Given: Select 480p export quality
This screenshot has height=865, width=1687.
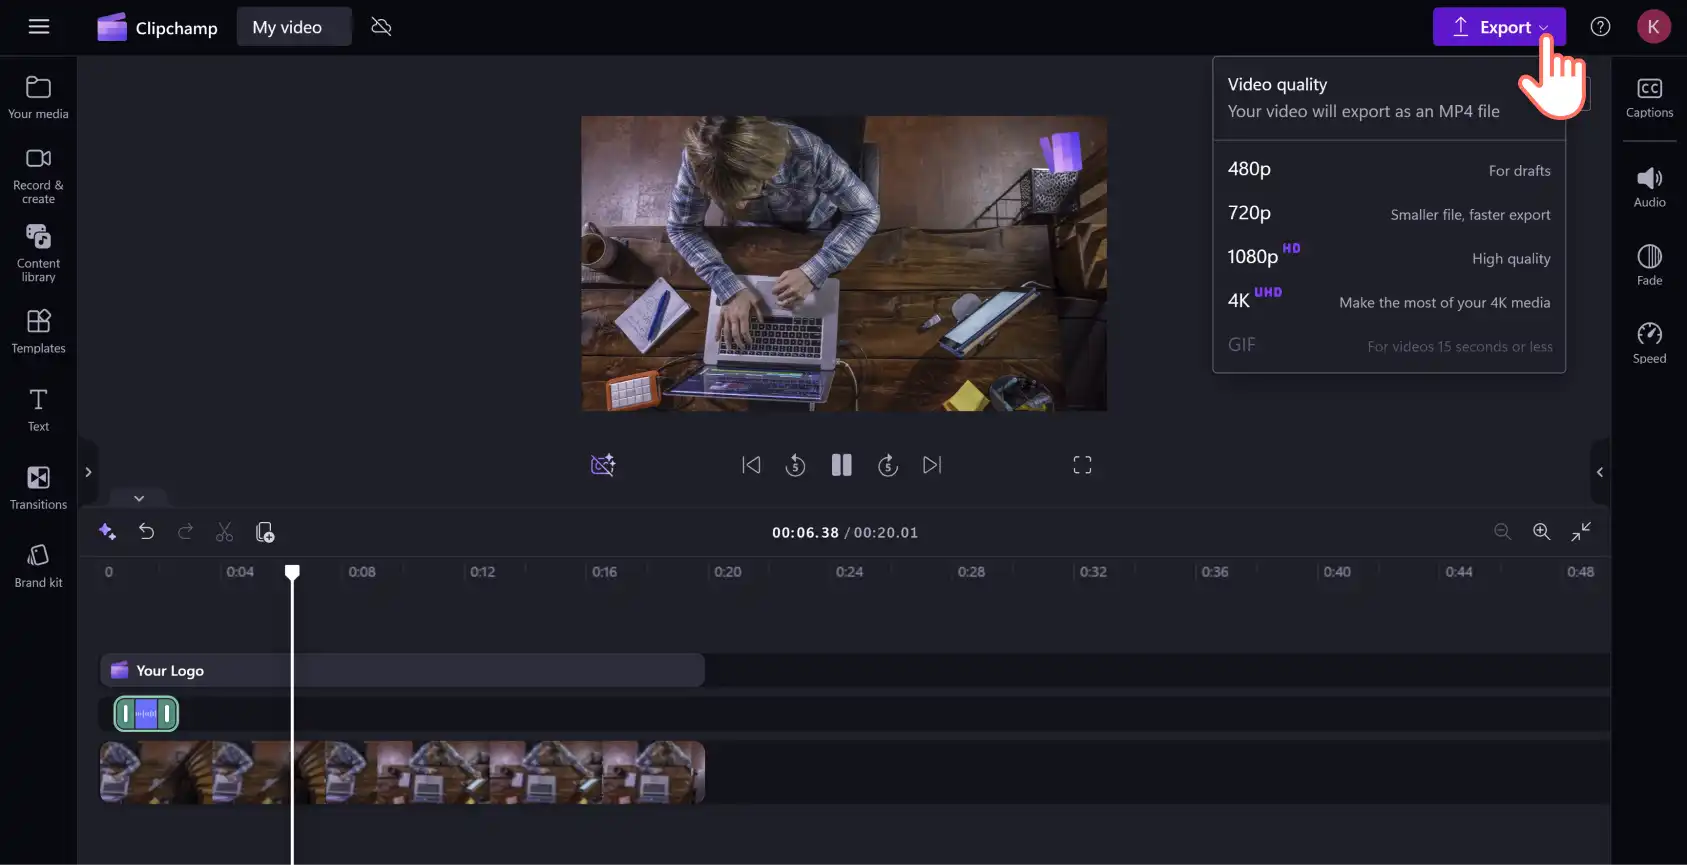Looking at the screenshot, I should [1389, 170].
